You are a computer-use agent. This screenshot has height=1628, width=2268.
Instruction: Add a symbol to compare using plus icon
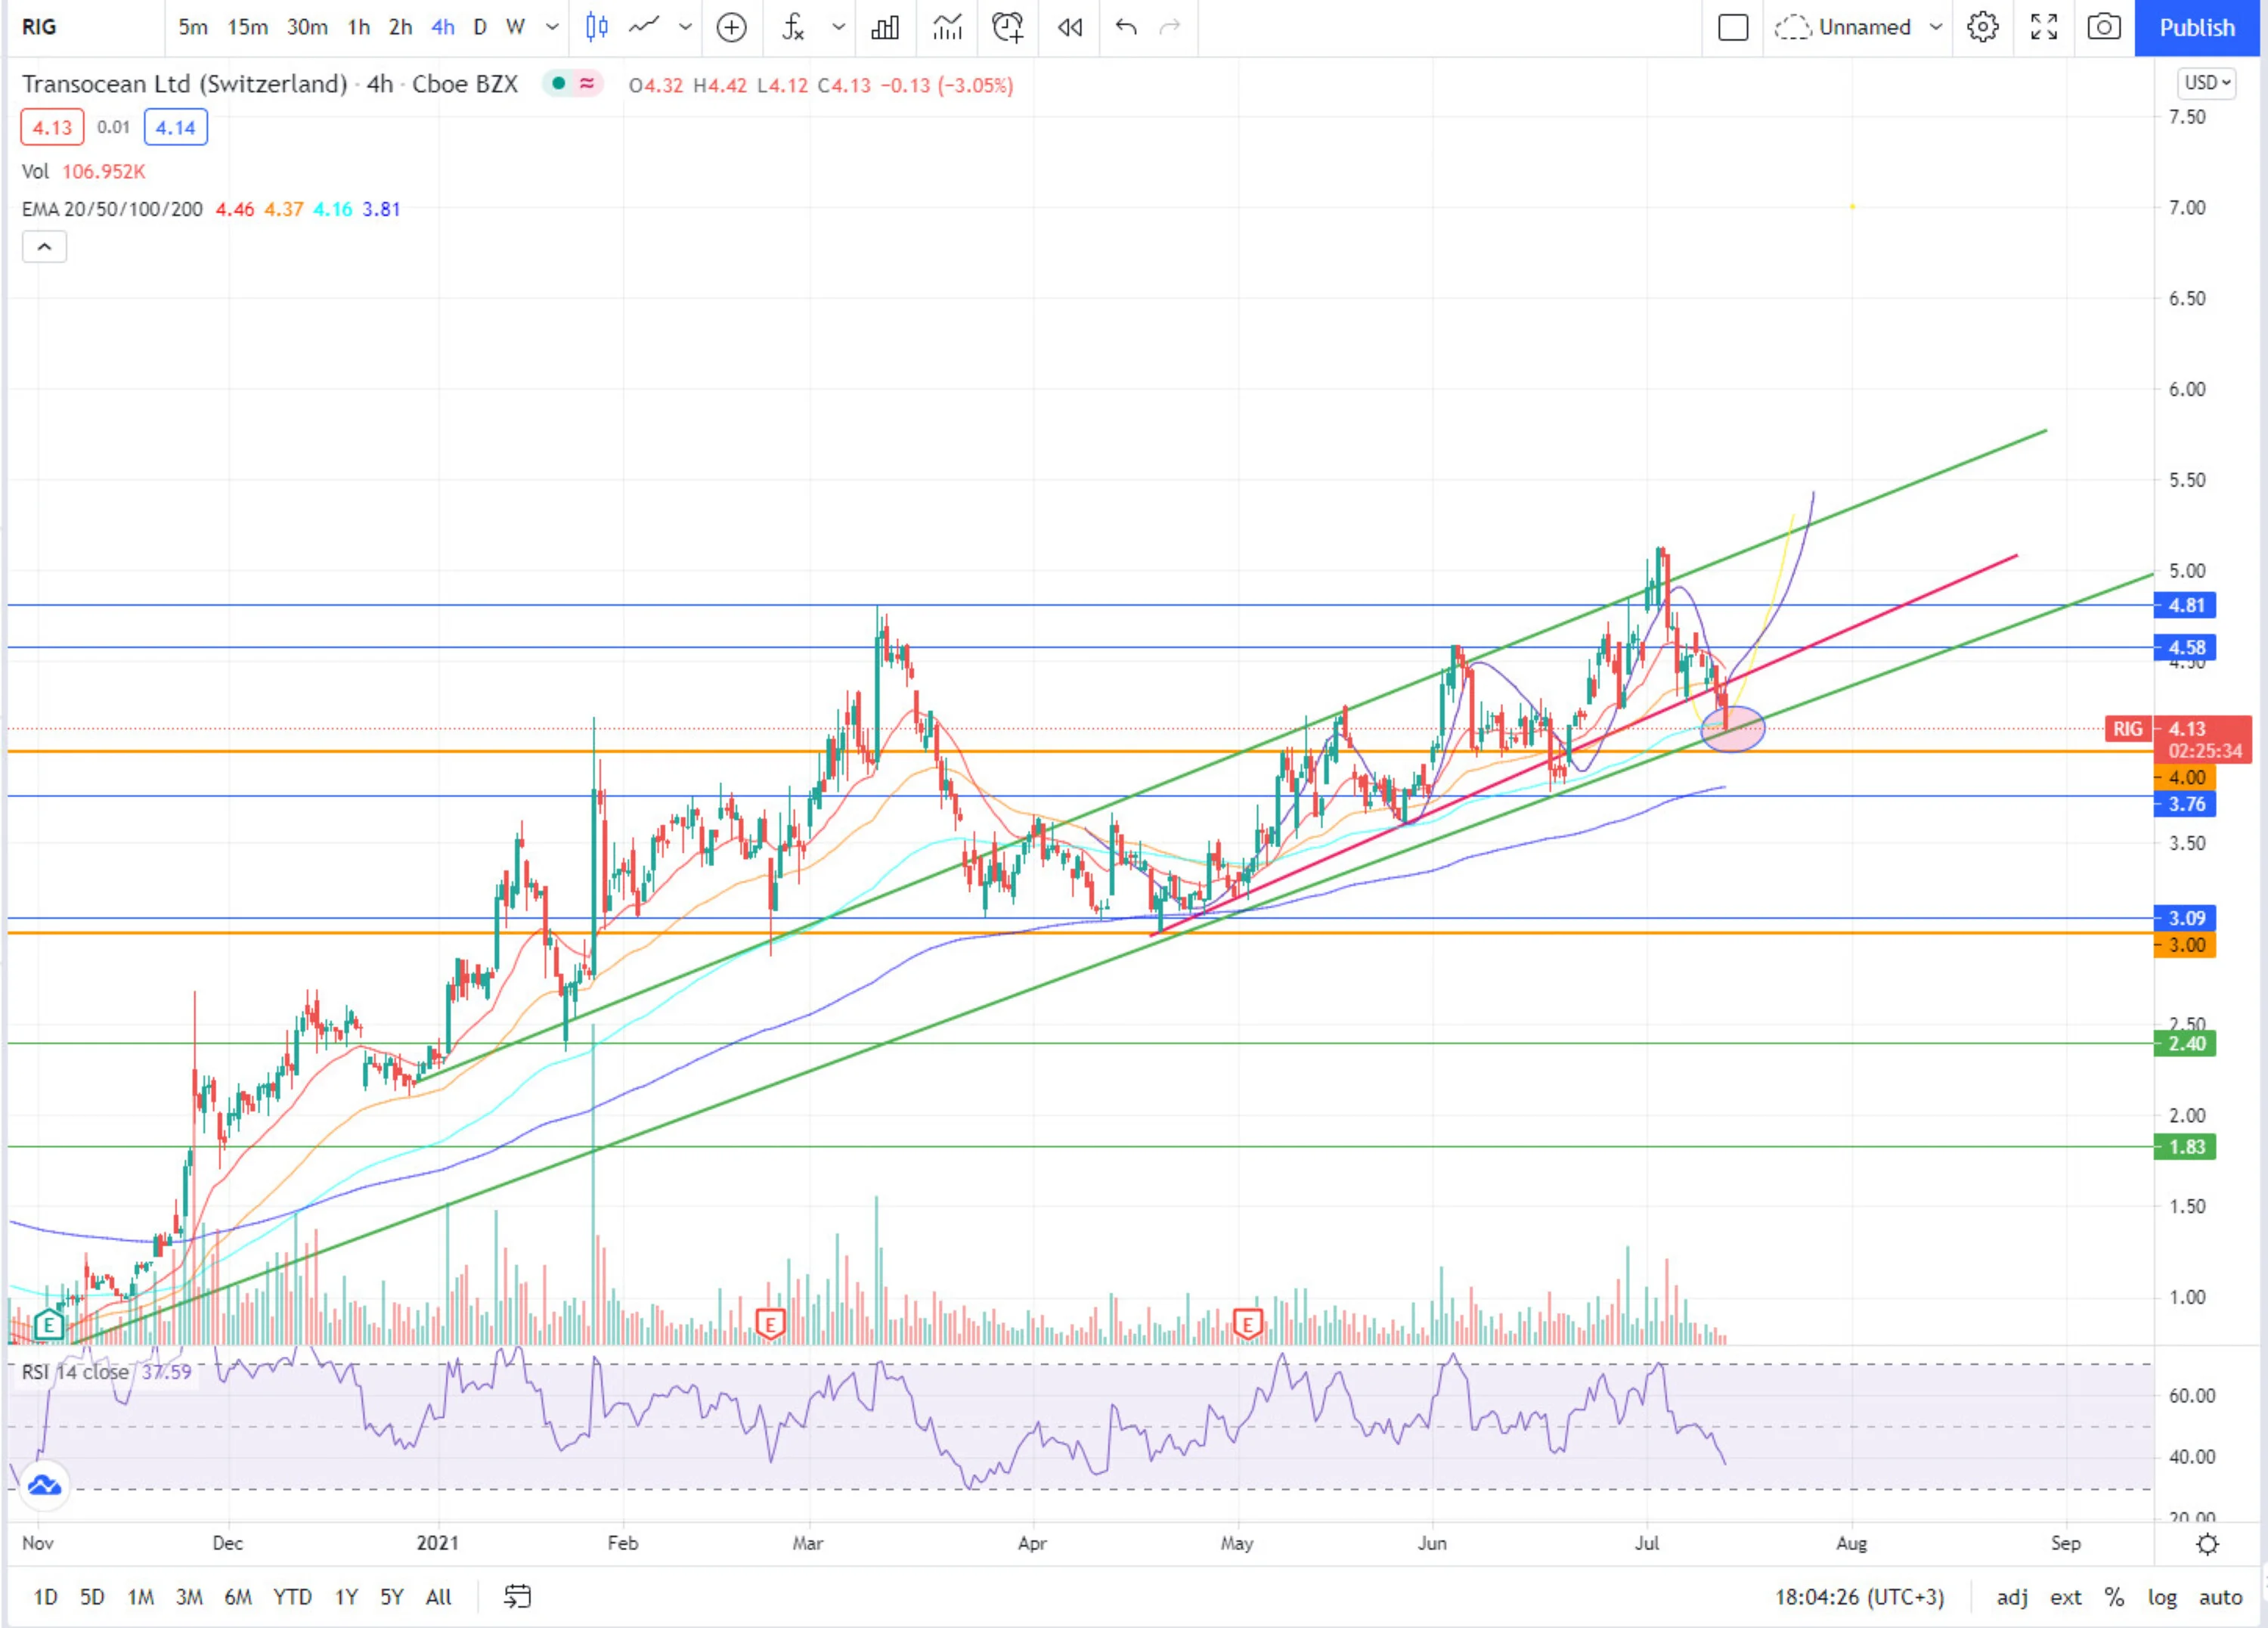click(x=732, y=27)
